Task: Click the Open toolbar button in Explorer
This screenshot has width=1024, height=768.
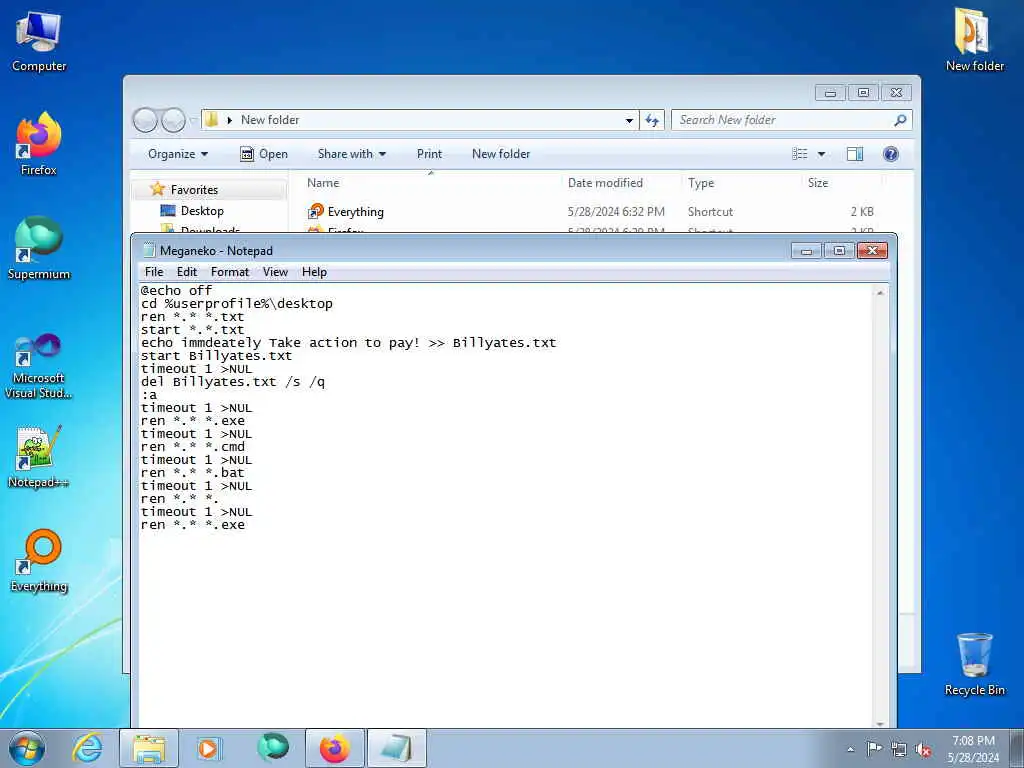Action: (264, 154)
